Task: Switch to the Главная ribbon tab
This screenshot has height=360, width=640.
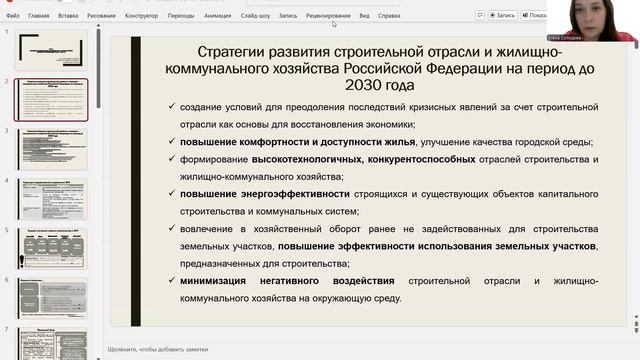Action: tap(38, 16)
